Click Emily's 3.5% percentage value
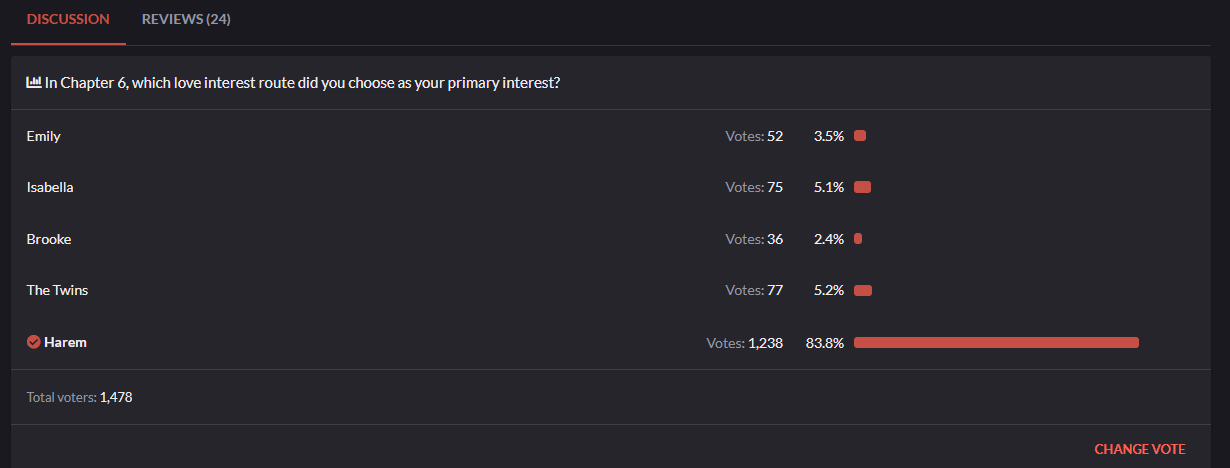Image resolution: width=1230 pixels, height=468 pixels. 829,136
